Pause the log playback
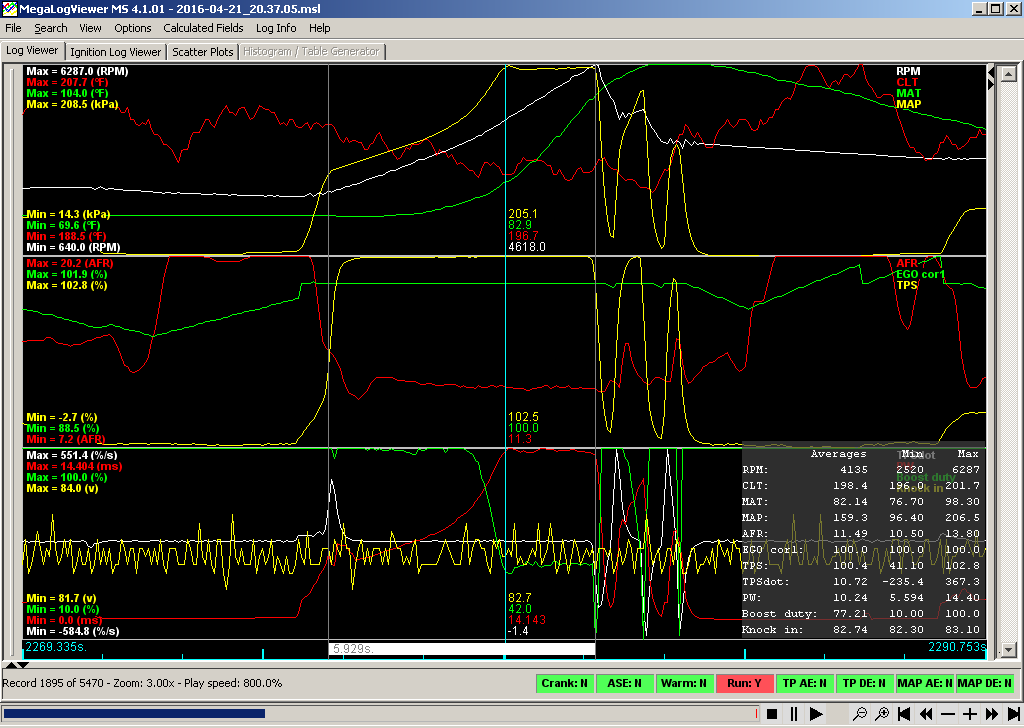The width and height of the screenshot is (1024, 728). tap(794, 714)
